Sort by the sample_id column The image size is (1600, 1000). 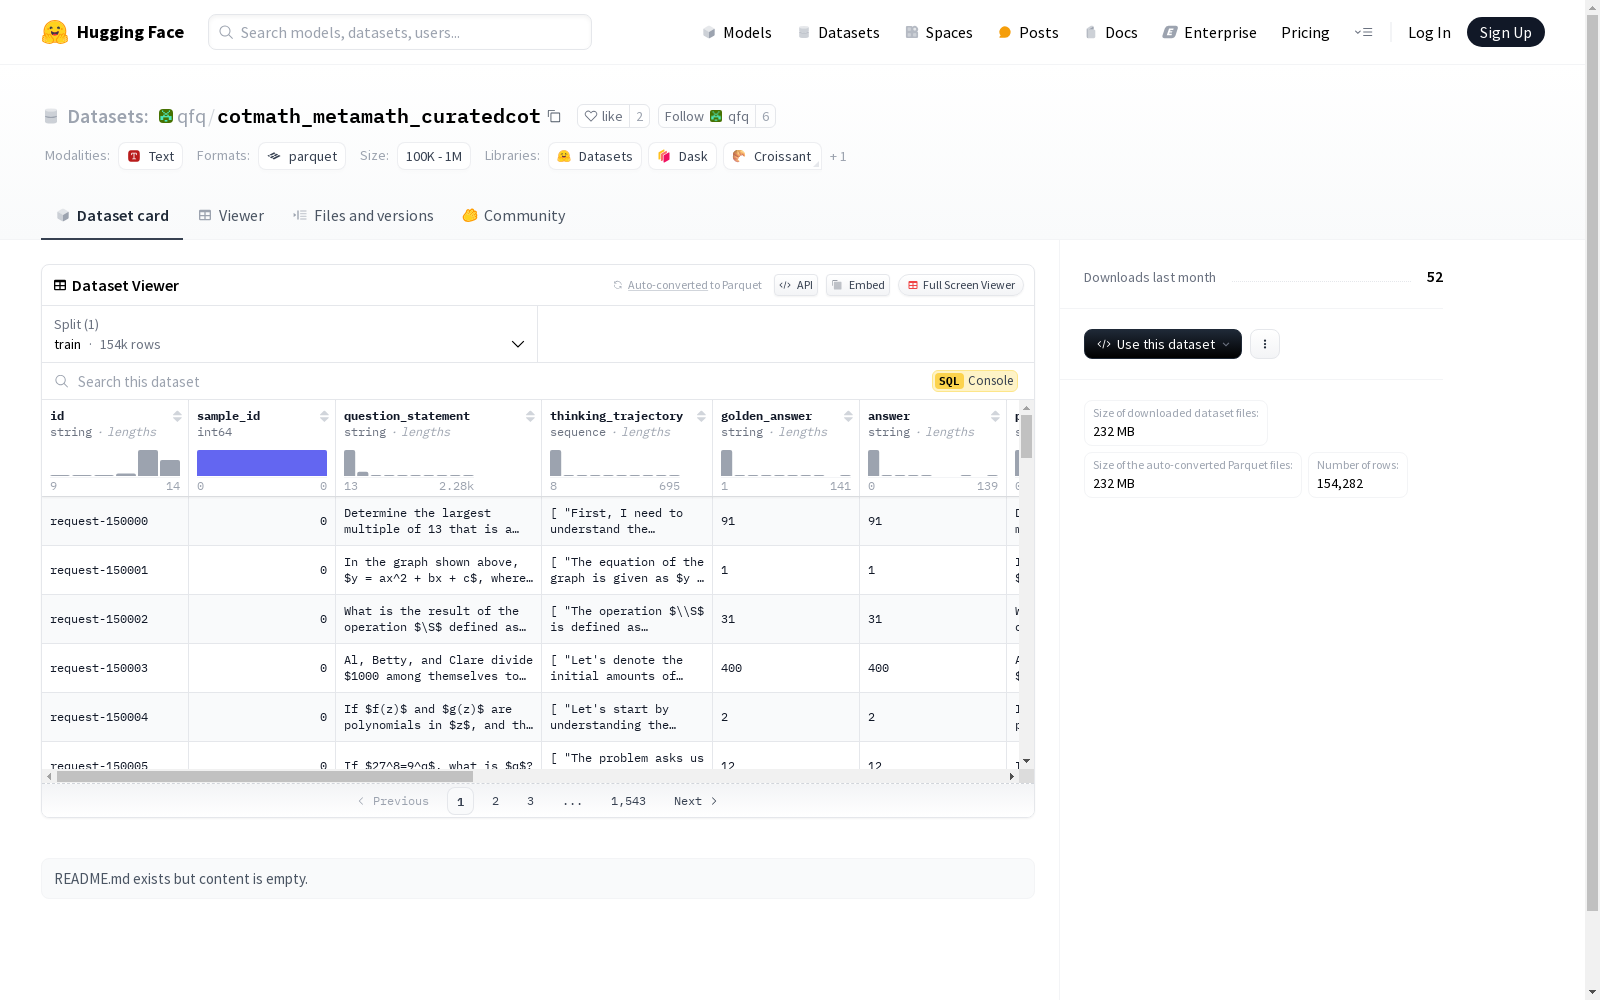pyautogui.click(x=324, y=416)
